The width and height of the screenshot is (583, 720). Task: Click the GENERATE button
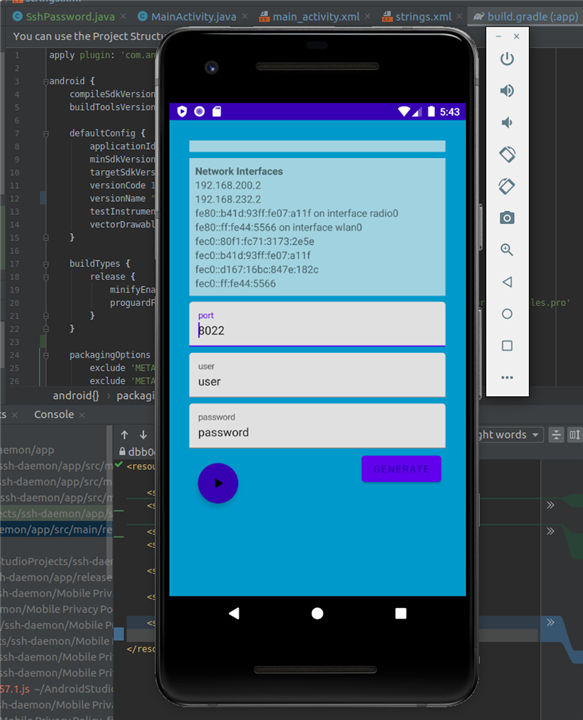point(401,469)
